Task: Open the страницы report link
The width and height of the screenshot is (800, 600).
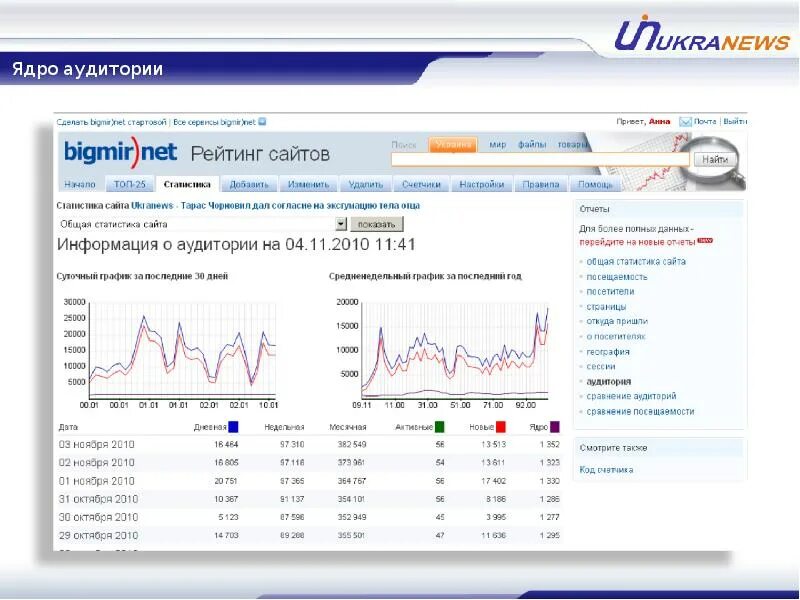Action: tap(606, 307)
